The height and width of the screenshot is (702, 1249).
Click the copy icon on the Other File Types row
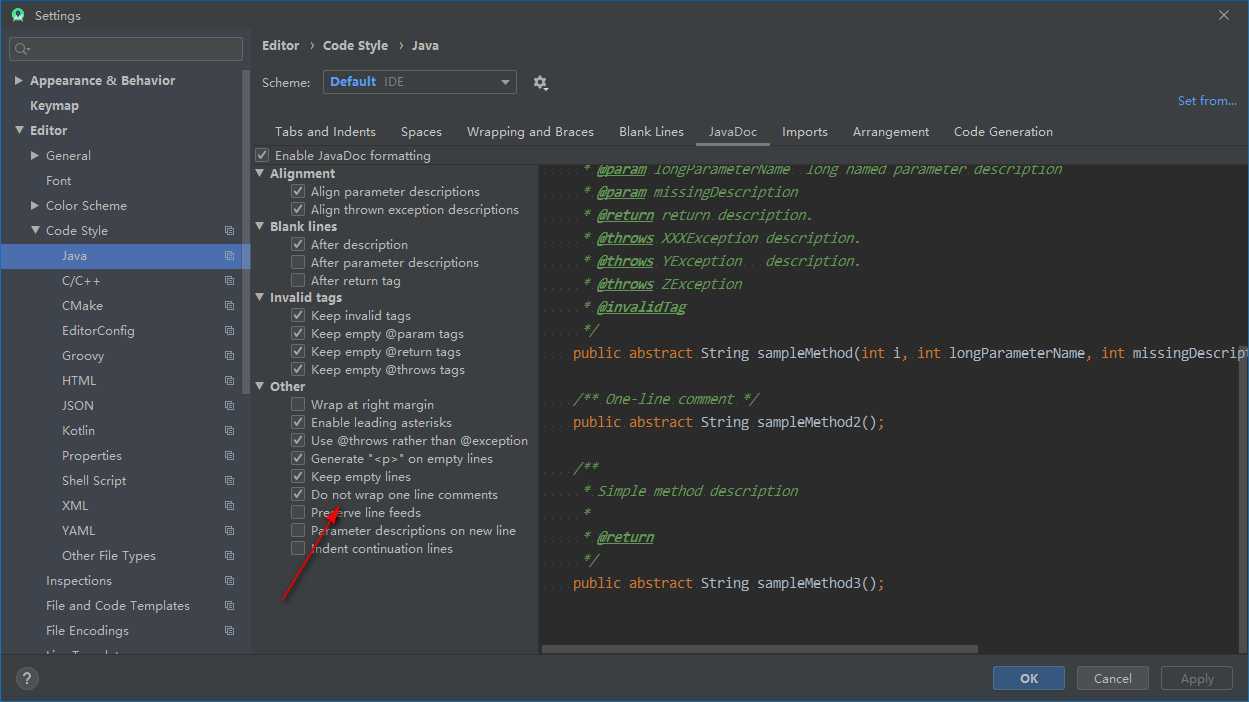coord(229,556)
